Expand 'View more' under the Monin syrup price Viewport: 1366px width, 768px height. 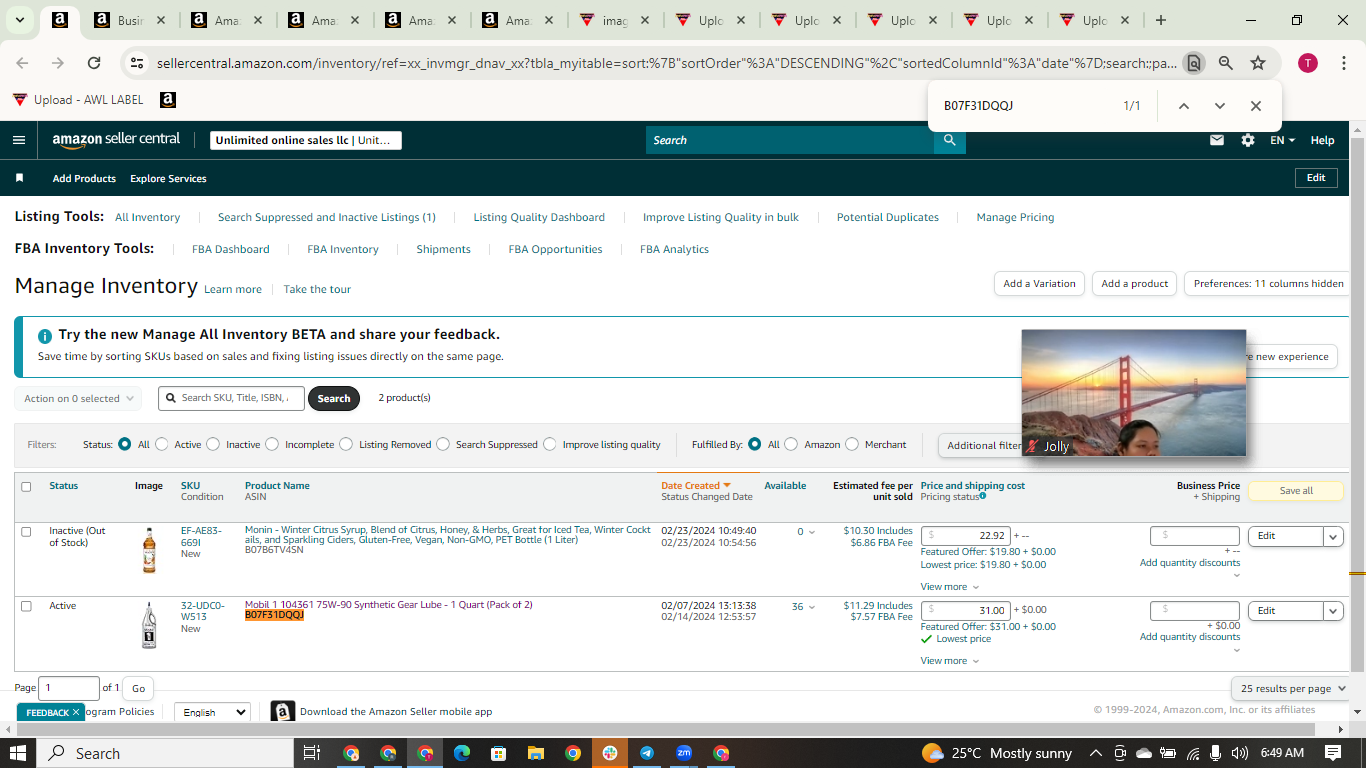(x=950, y=587)
